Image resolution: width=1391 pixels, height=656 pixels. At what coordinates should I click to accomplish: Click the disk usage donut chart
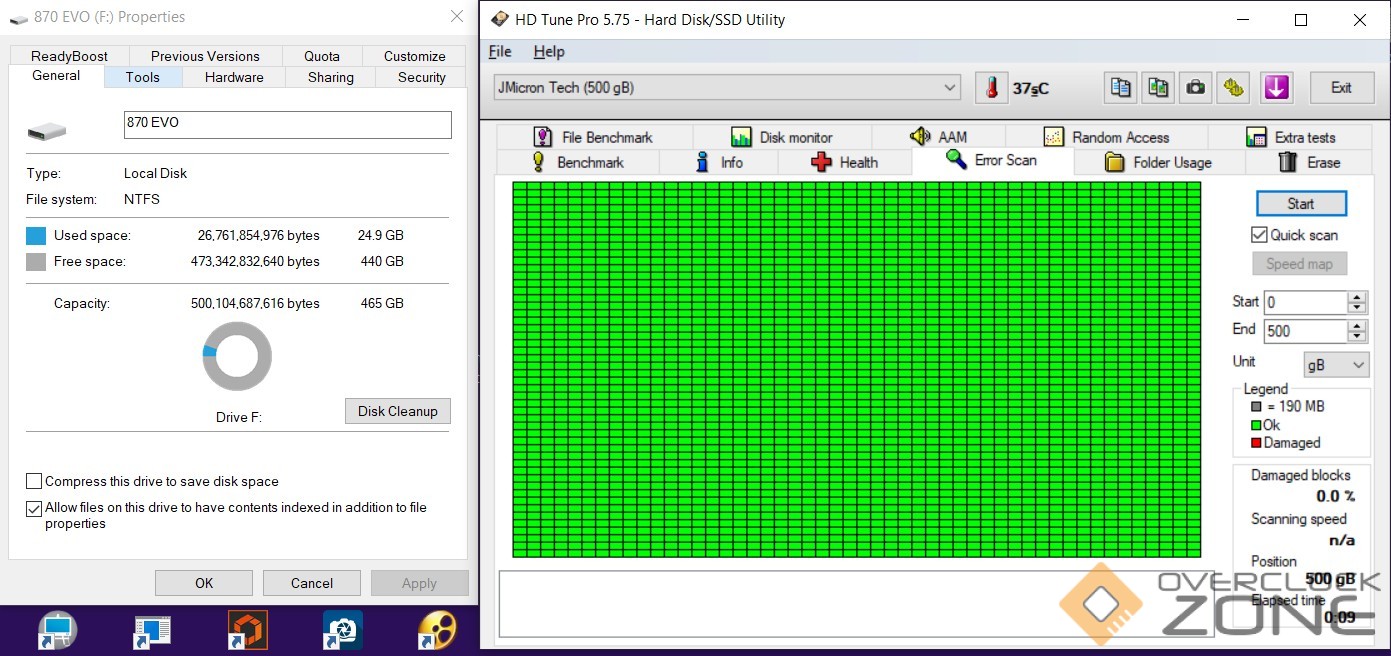click(237, 356)
